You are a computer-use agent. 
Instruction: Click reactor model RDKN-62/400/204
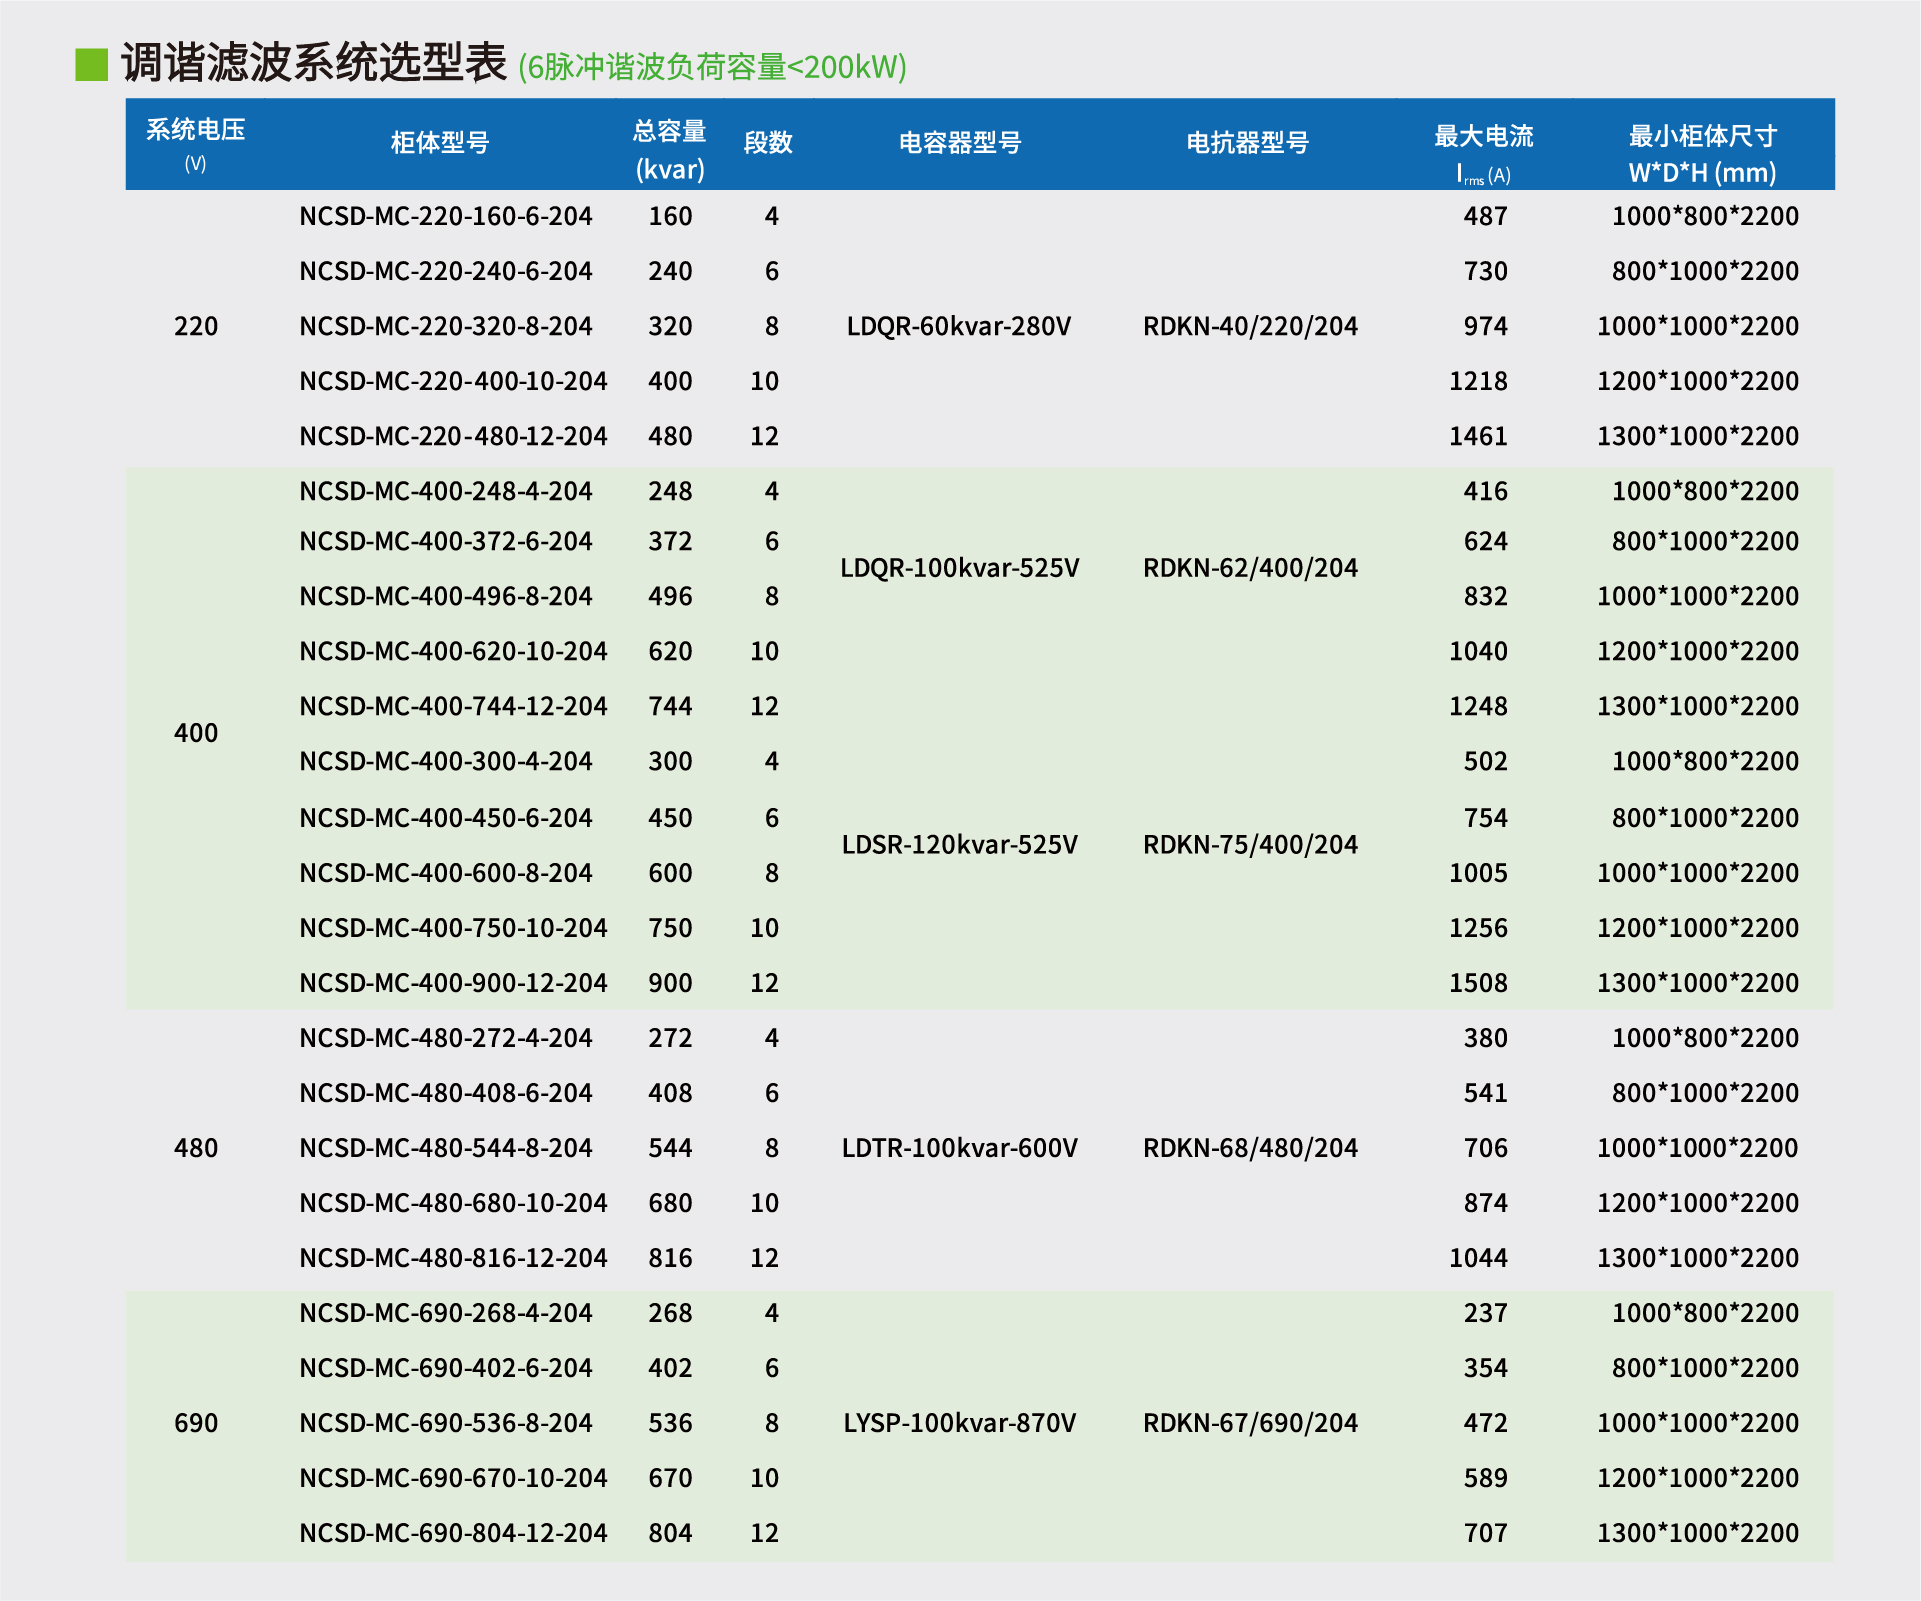coord(1250,568)
